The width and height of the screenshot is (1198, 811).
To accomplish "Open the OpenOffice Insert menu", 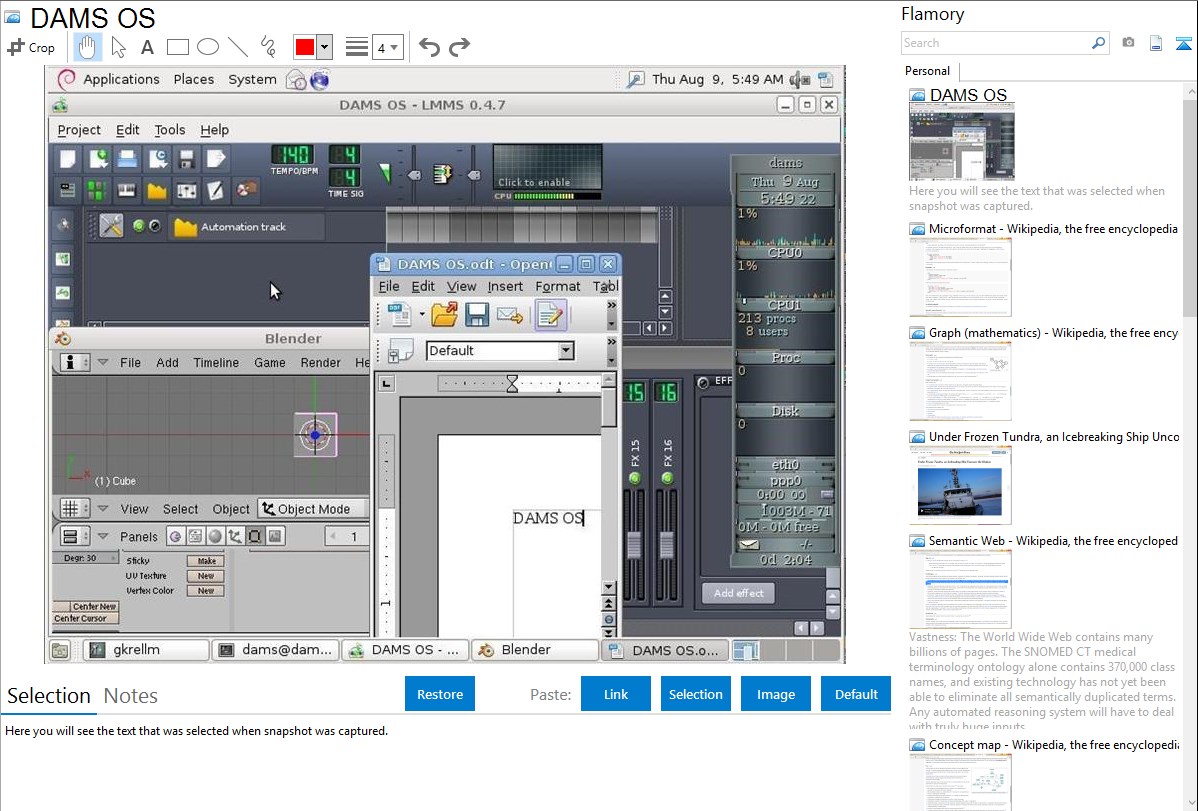I will point(505,286).
